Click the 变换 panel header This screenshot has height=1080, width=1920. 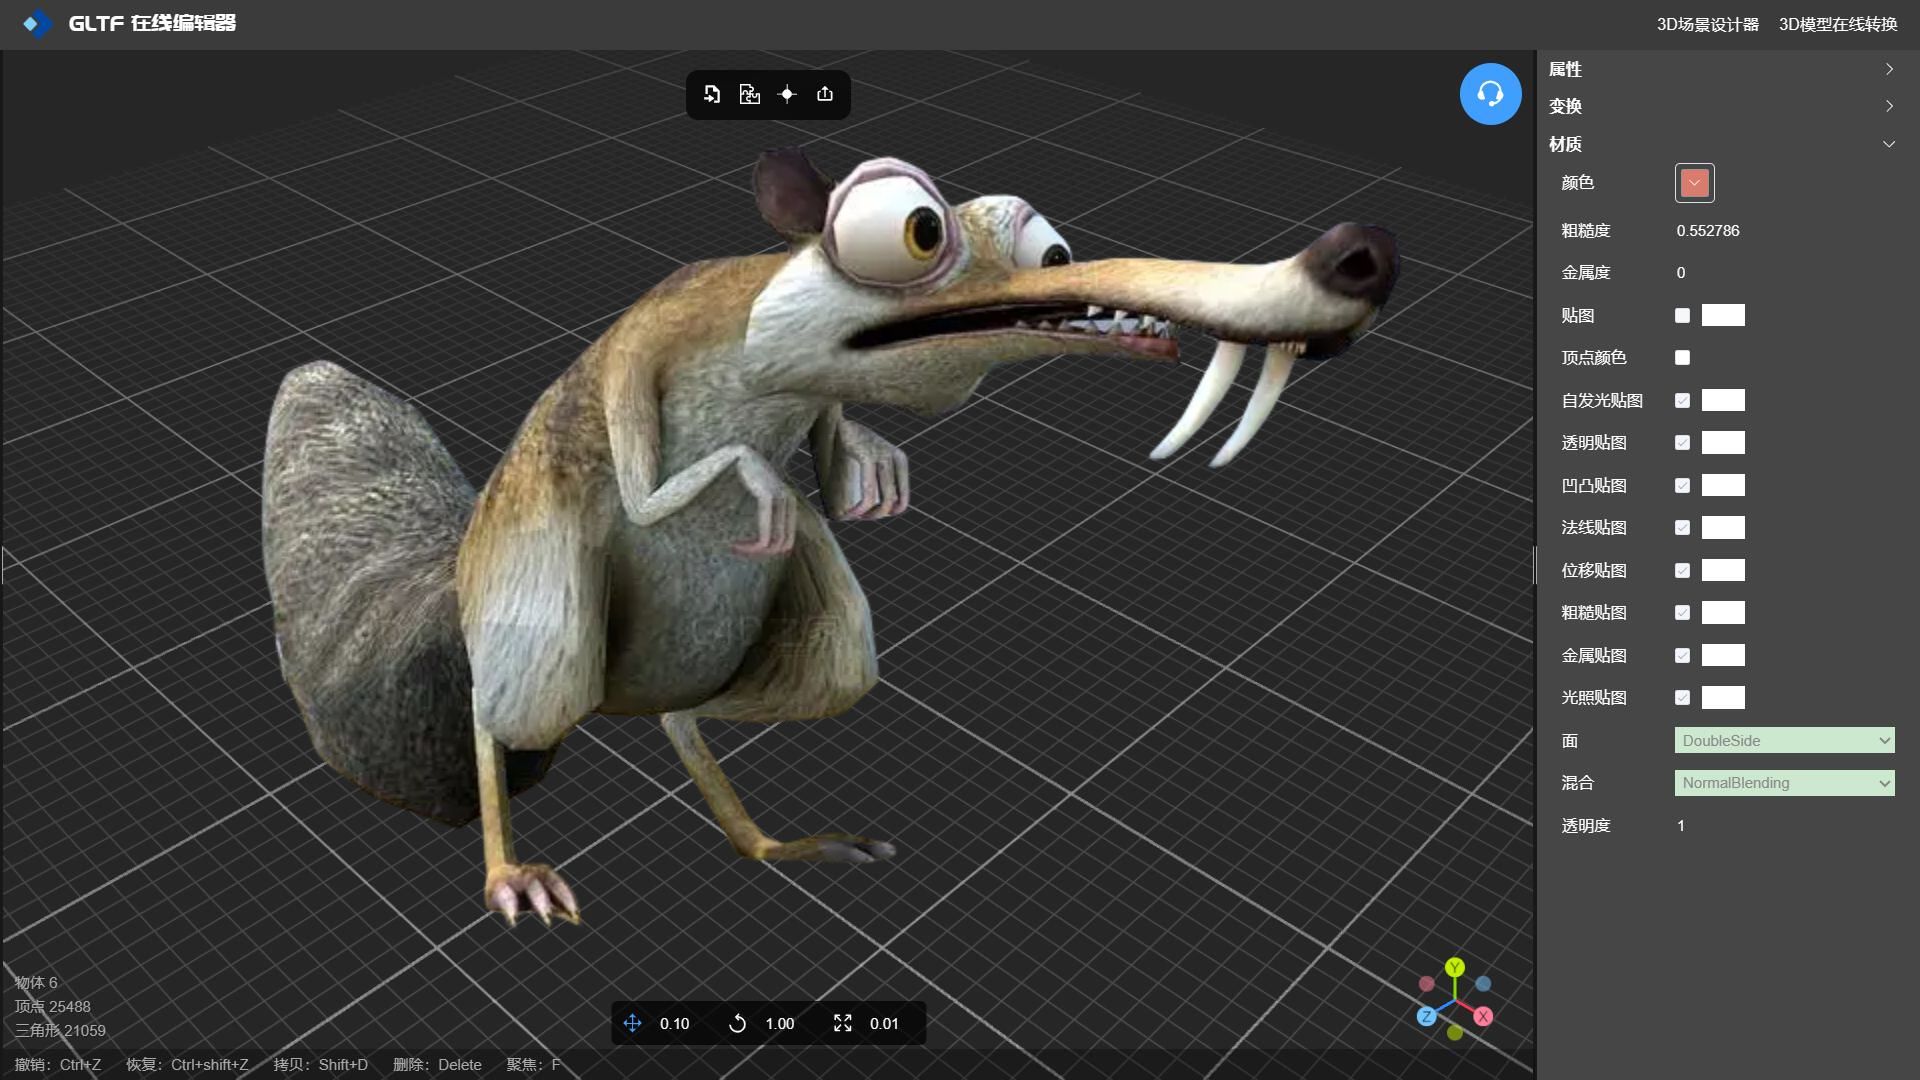[x=1722, y=106]
